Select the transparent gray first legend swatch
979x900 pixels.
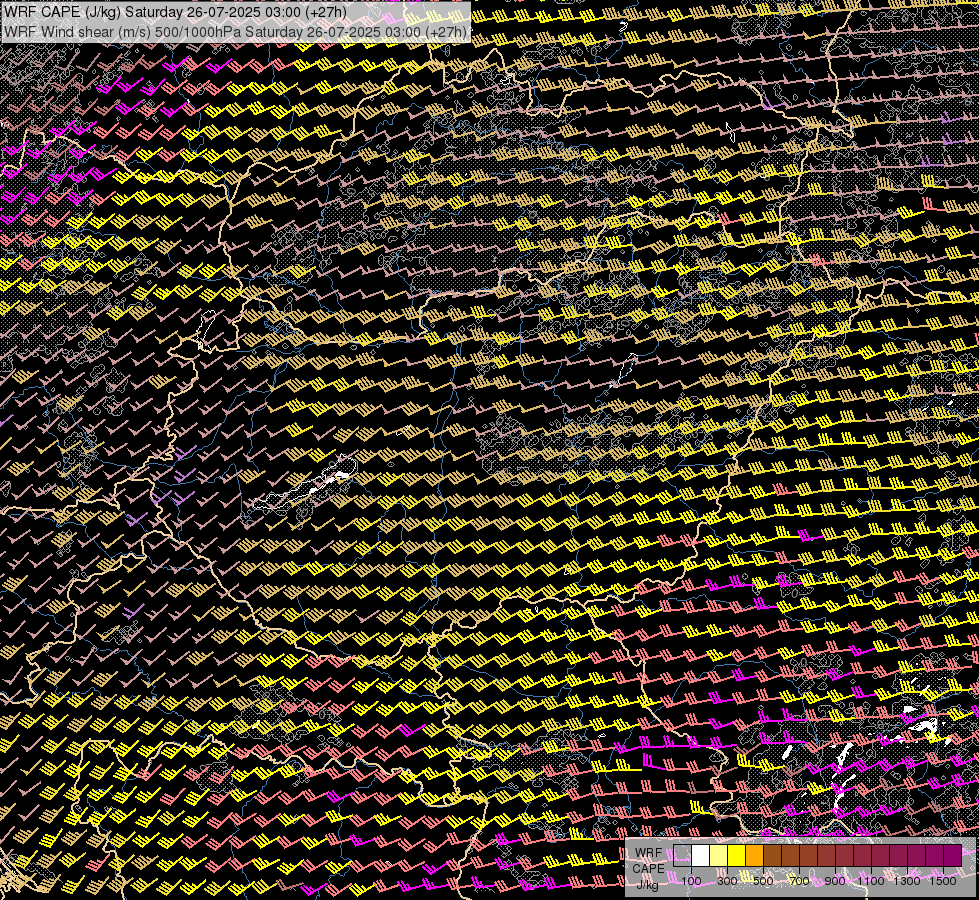click(682, 856)
